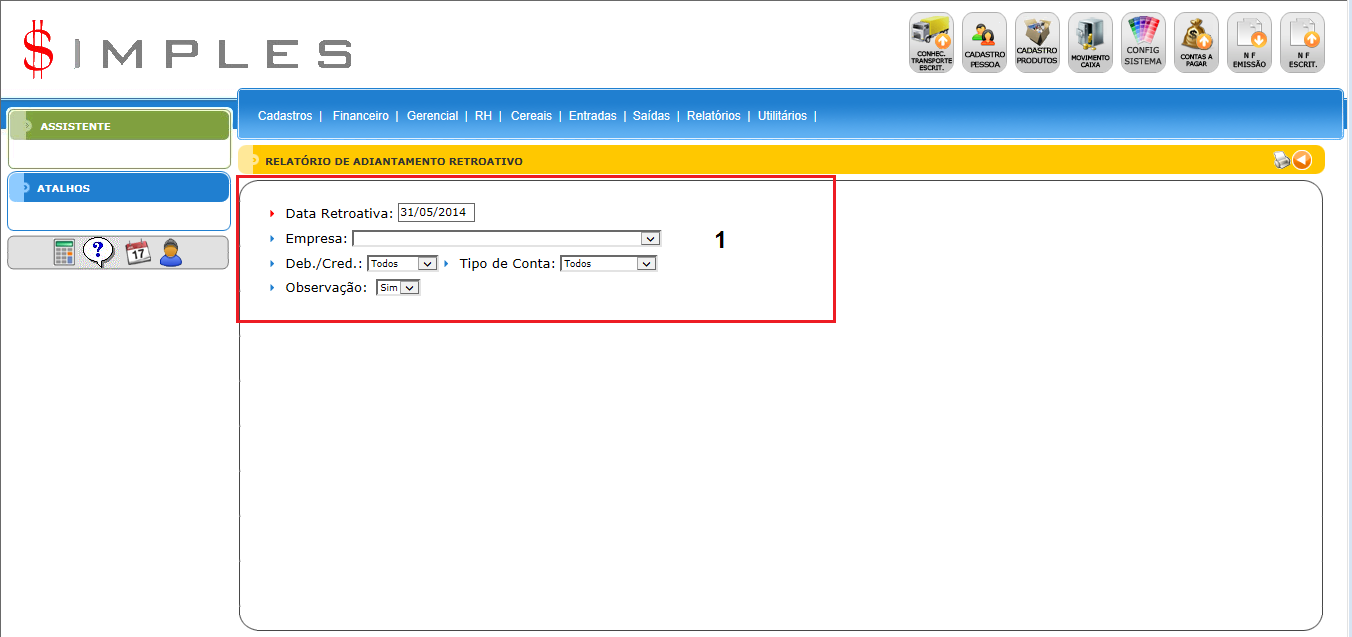Open Config Sistema color palette icon
Viewport: 1352px width, 637px height.
tap(1143, 42)
